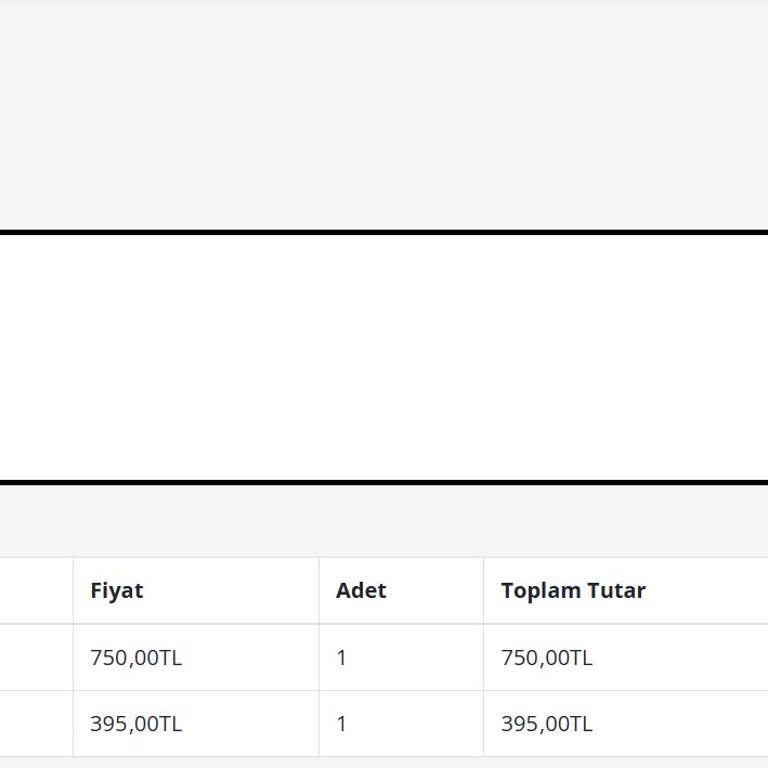
Task: Click the blank cell left of 395,00TL price
Action: [x=36, y=723]
